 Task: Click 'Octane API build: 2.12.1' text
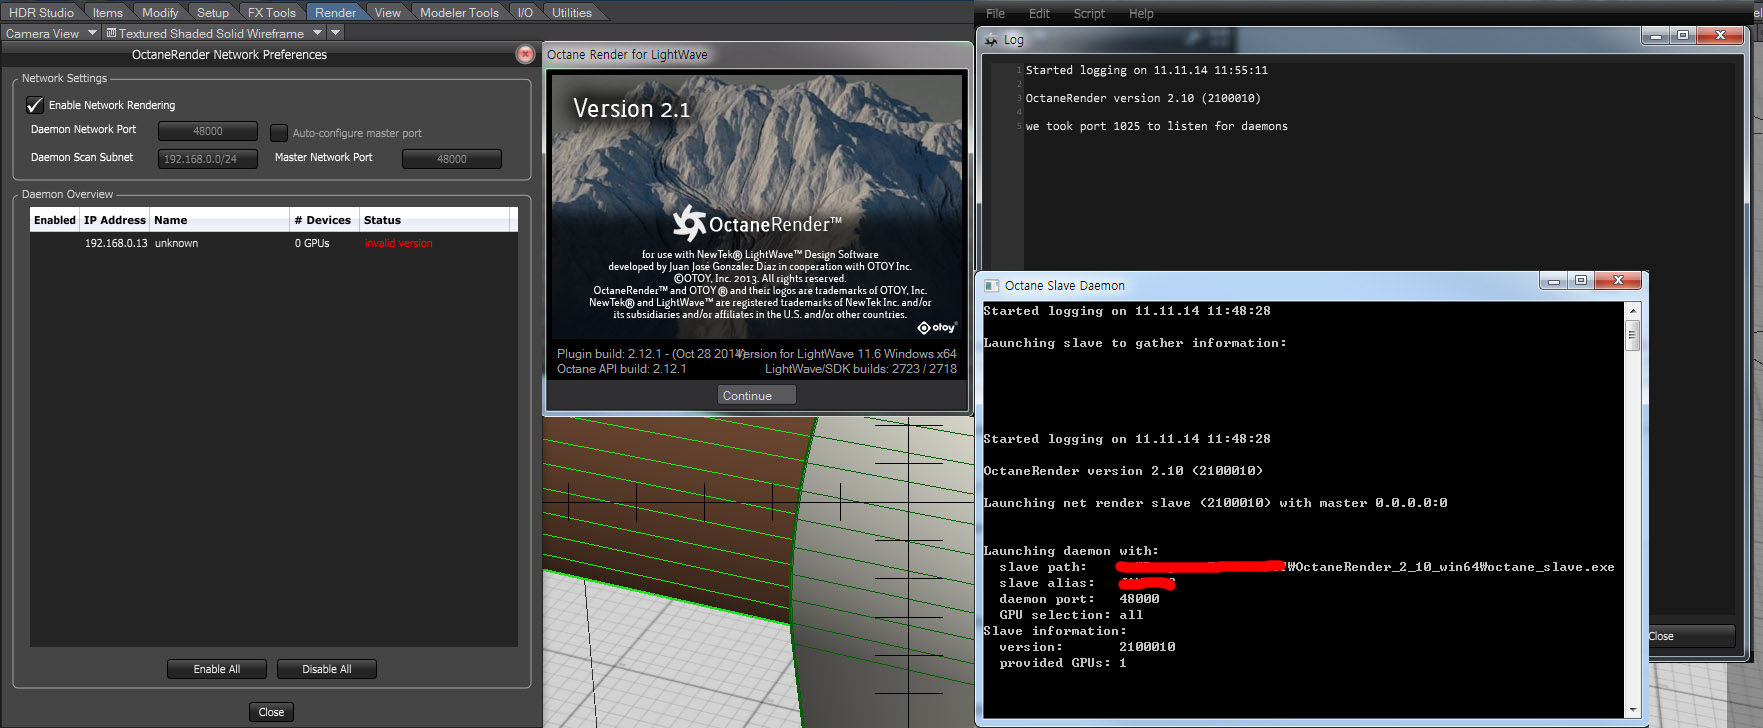pos(621,369)
